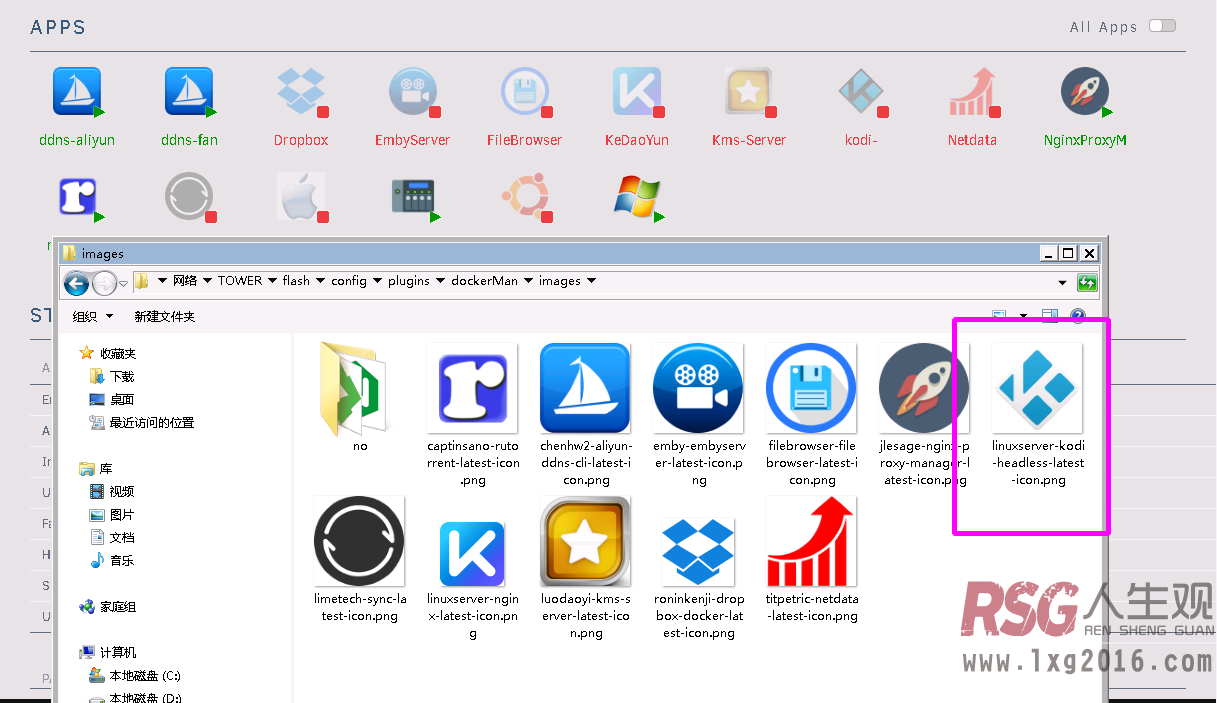Open the ddns-aliyun container in Apps
Image resolution: width=1217 pixels, height=703 pixels.
coord(77,93)
